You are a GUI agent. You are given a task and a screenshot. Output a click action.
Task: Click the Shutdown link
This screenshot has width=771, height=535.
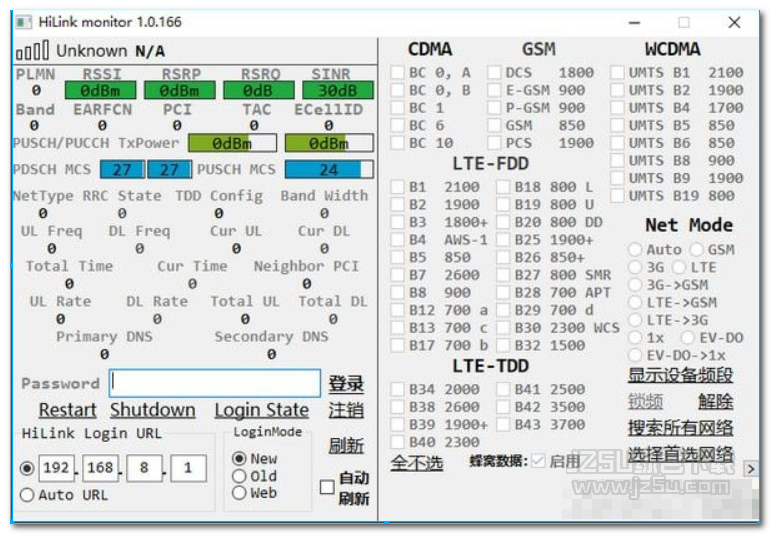[x=152, y=410]
